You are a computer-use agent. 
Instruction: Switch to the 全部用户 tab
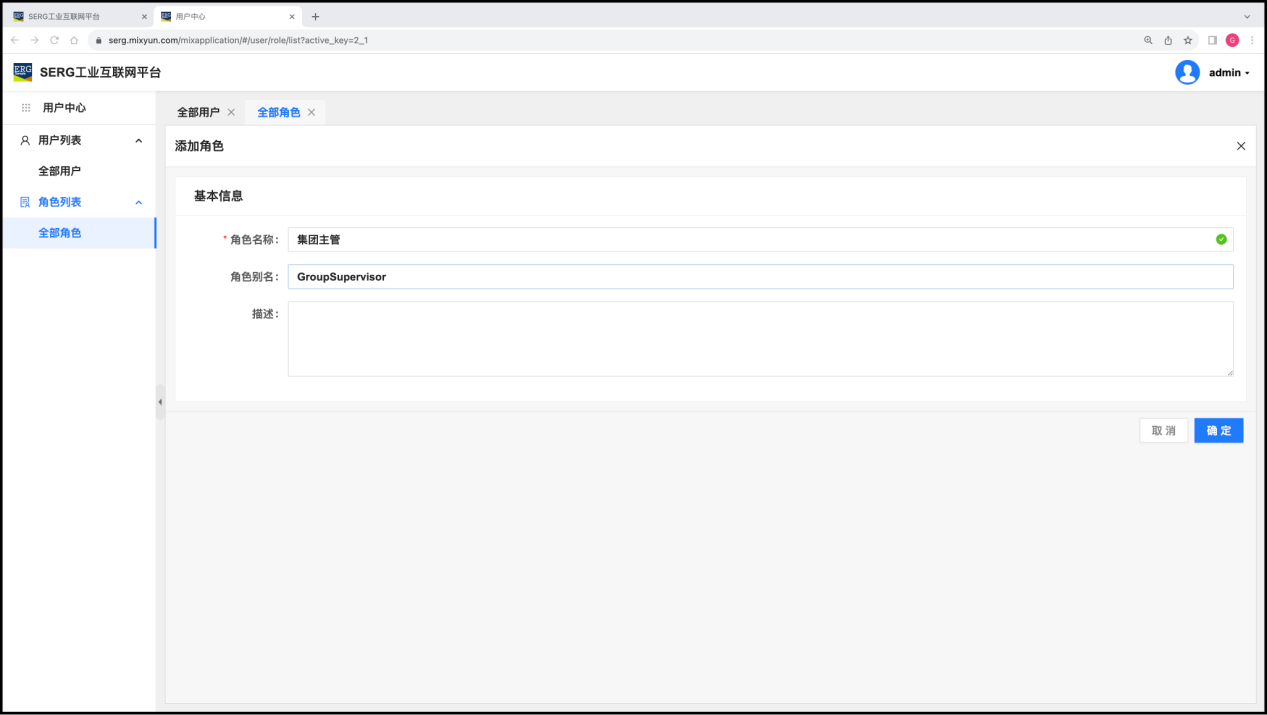point(198,112)
